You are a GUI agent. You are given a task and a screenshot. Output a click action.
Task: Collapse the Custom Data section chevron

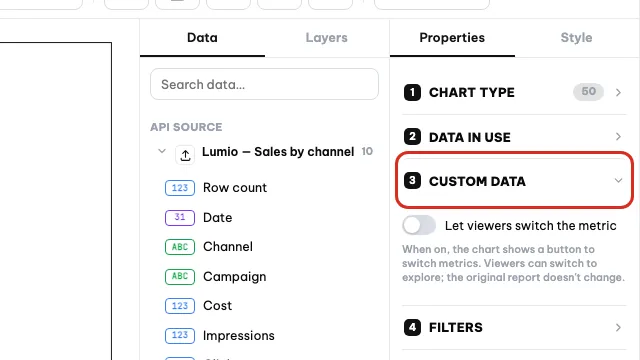(x=618, y=180)
